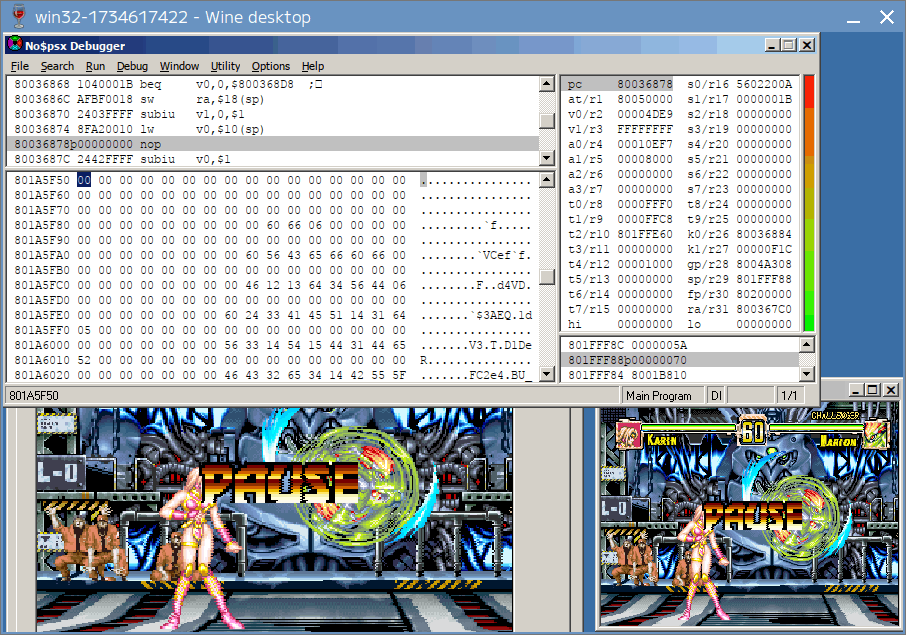Minimize the No$psx Debugger window
The image size is (906, 635).
[x=772, y=44]
